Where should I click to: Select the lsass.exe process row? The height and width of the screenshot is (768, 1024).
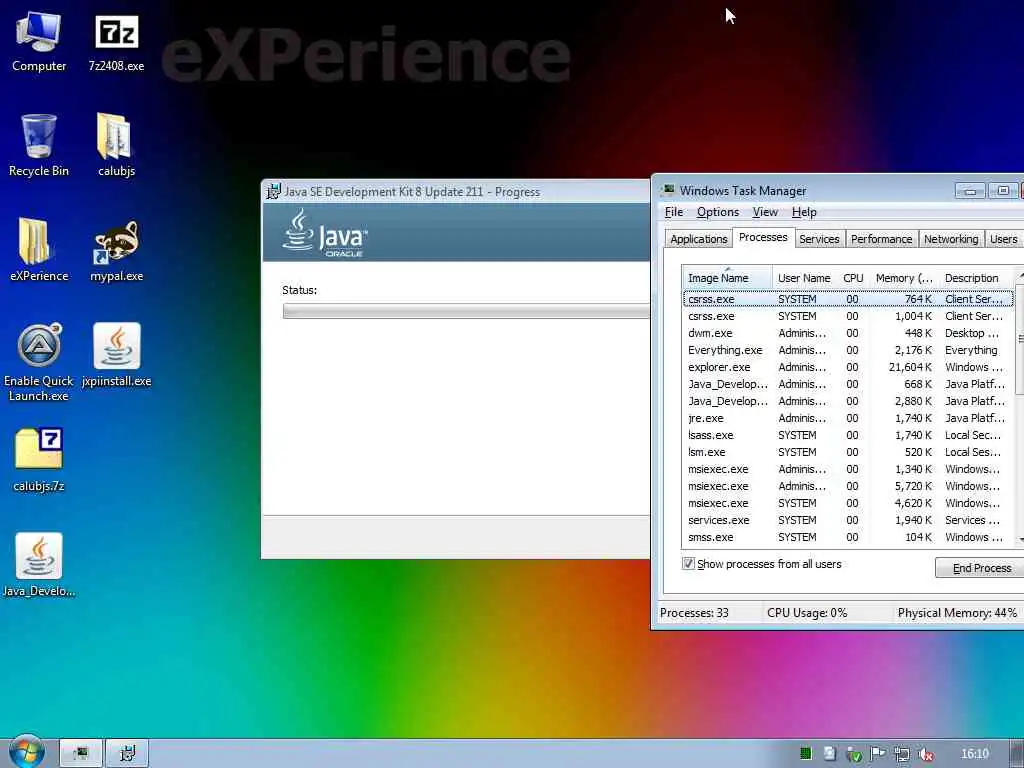click(x=848, y=435)
